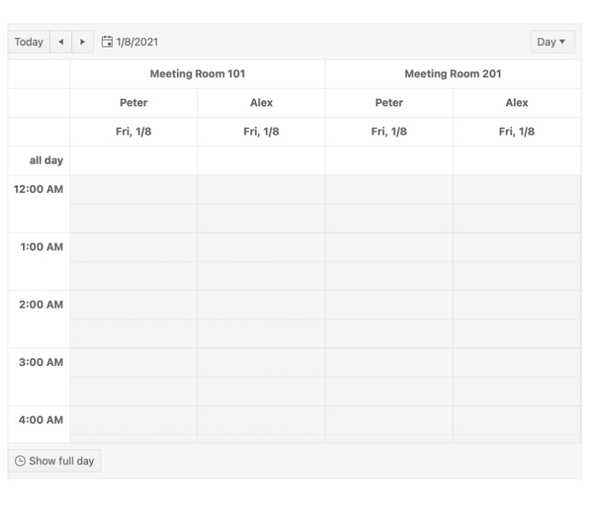Select 1:00 AM slot for Alex Room 101
Image resolution: width=590 pixels, height=526 pixels.
pos(261,248)
